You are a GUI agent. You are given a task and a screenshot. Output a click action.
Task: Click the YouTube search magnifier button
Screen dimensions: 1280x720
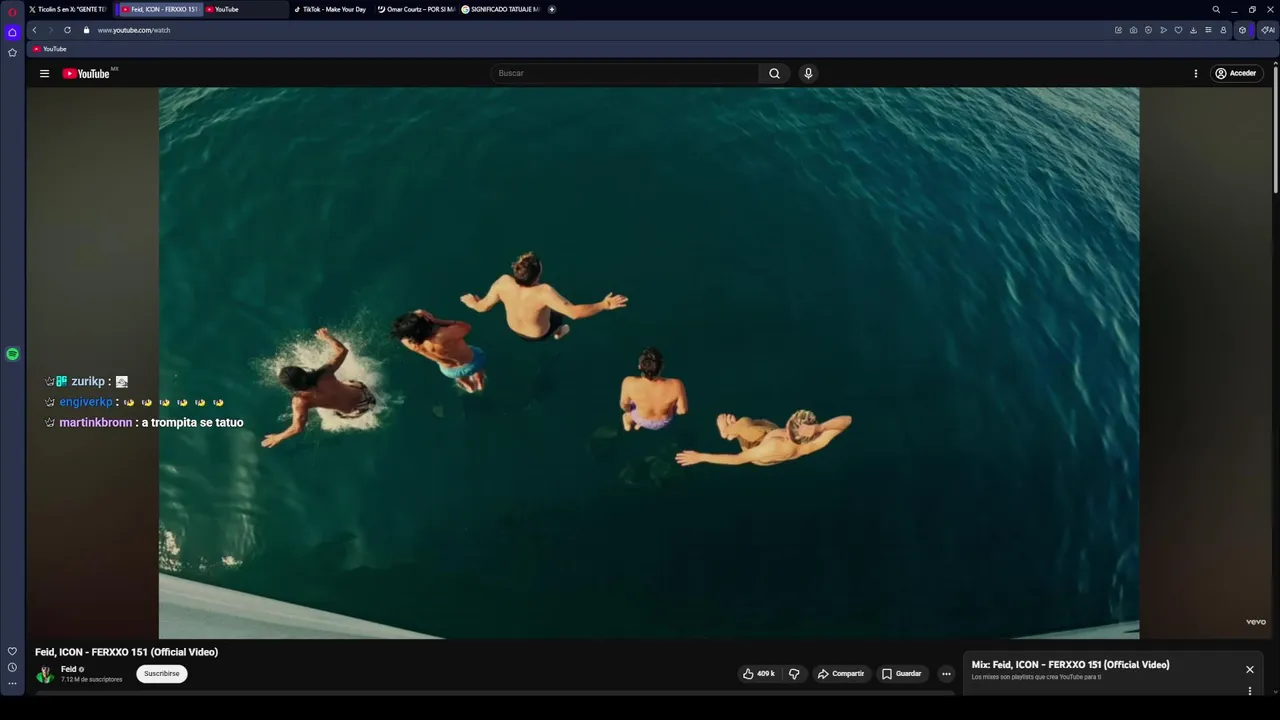coord(774,73)
